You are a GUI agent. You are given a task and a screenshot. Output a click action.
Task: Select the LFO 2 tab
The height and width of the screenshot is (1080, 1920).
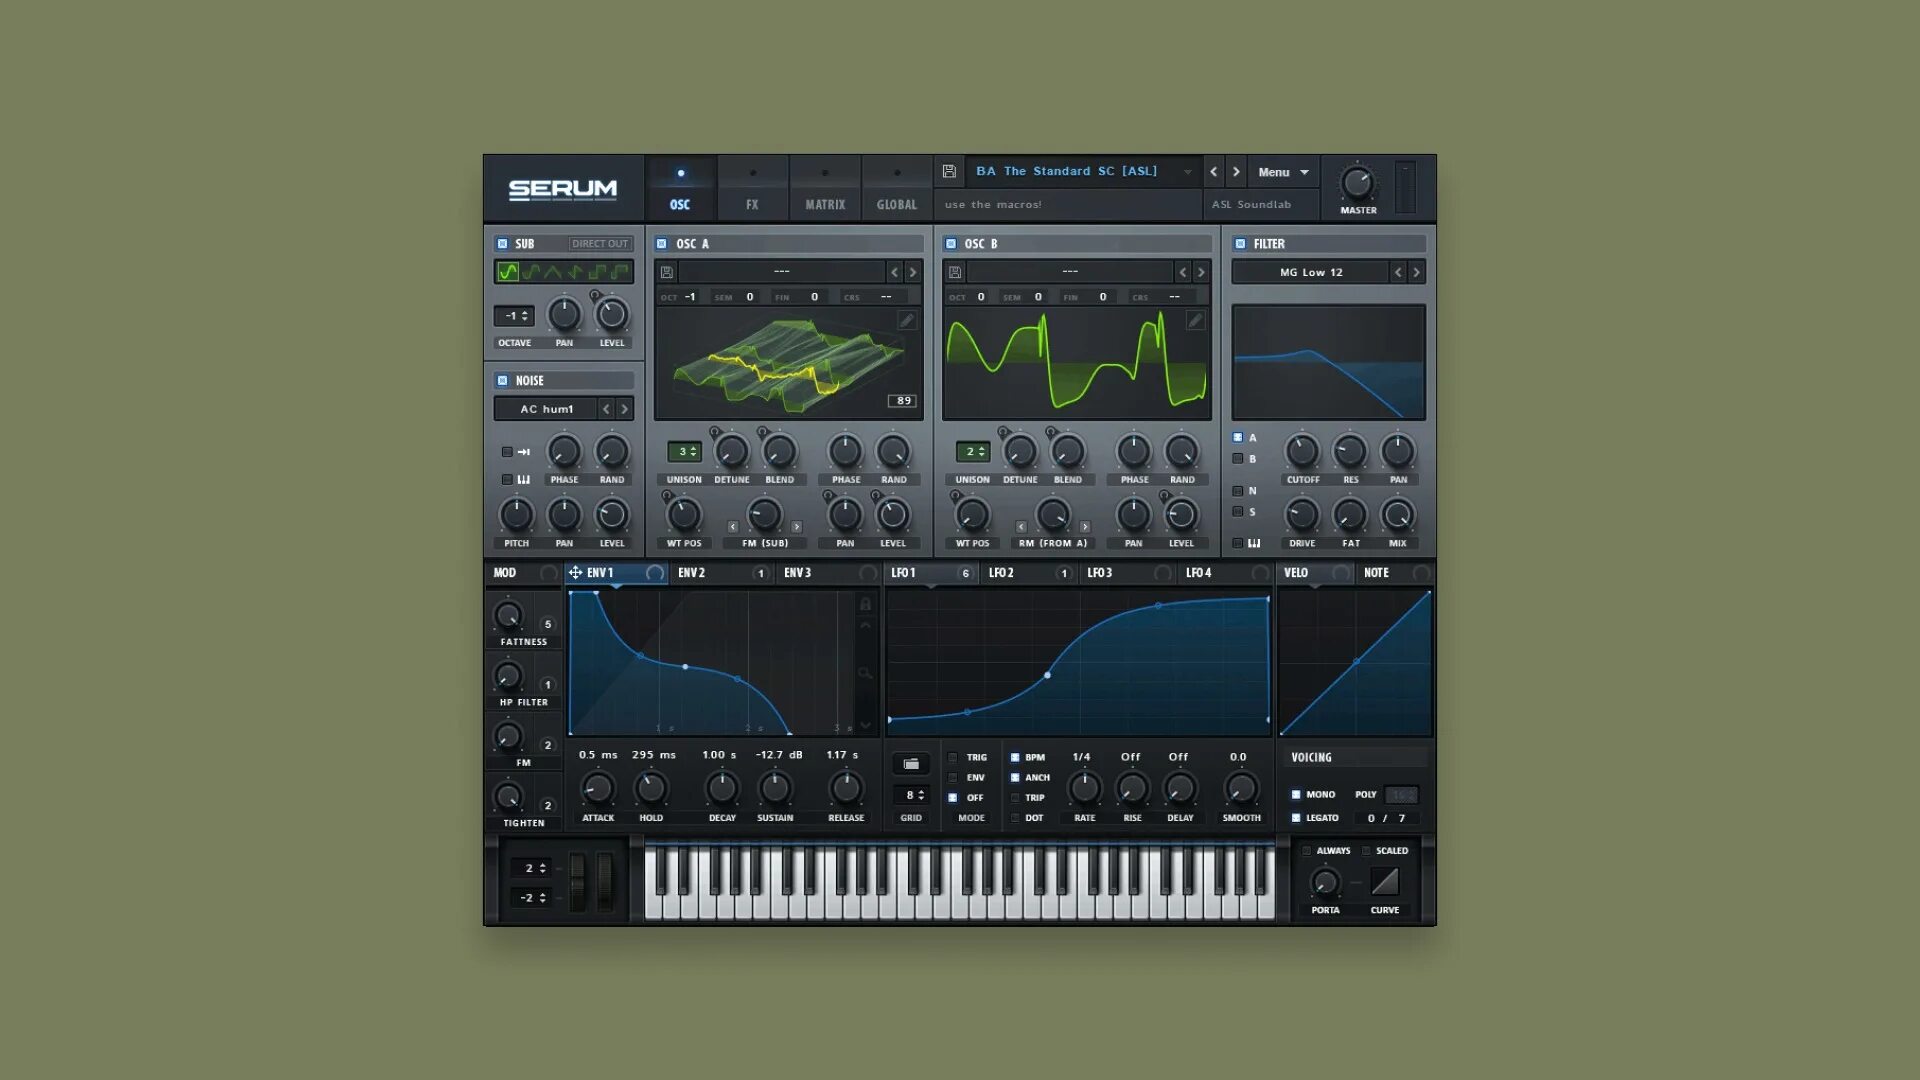1002,573
